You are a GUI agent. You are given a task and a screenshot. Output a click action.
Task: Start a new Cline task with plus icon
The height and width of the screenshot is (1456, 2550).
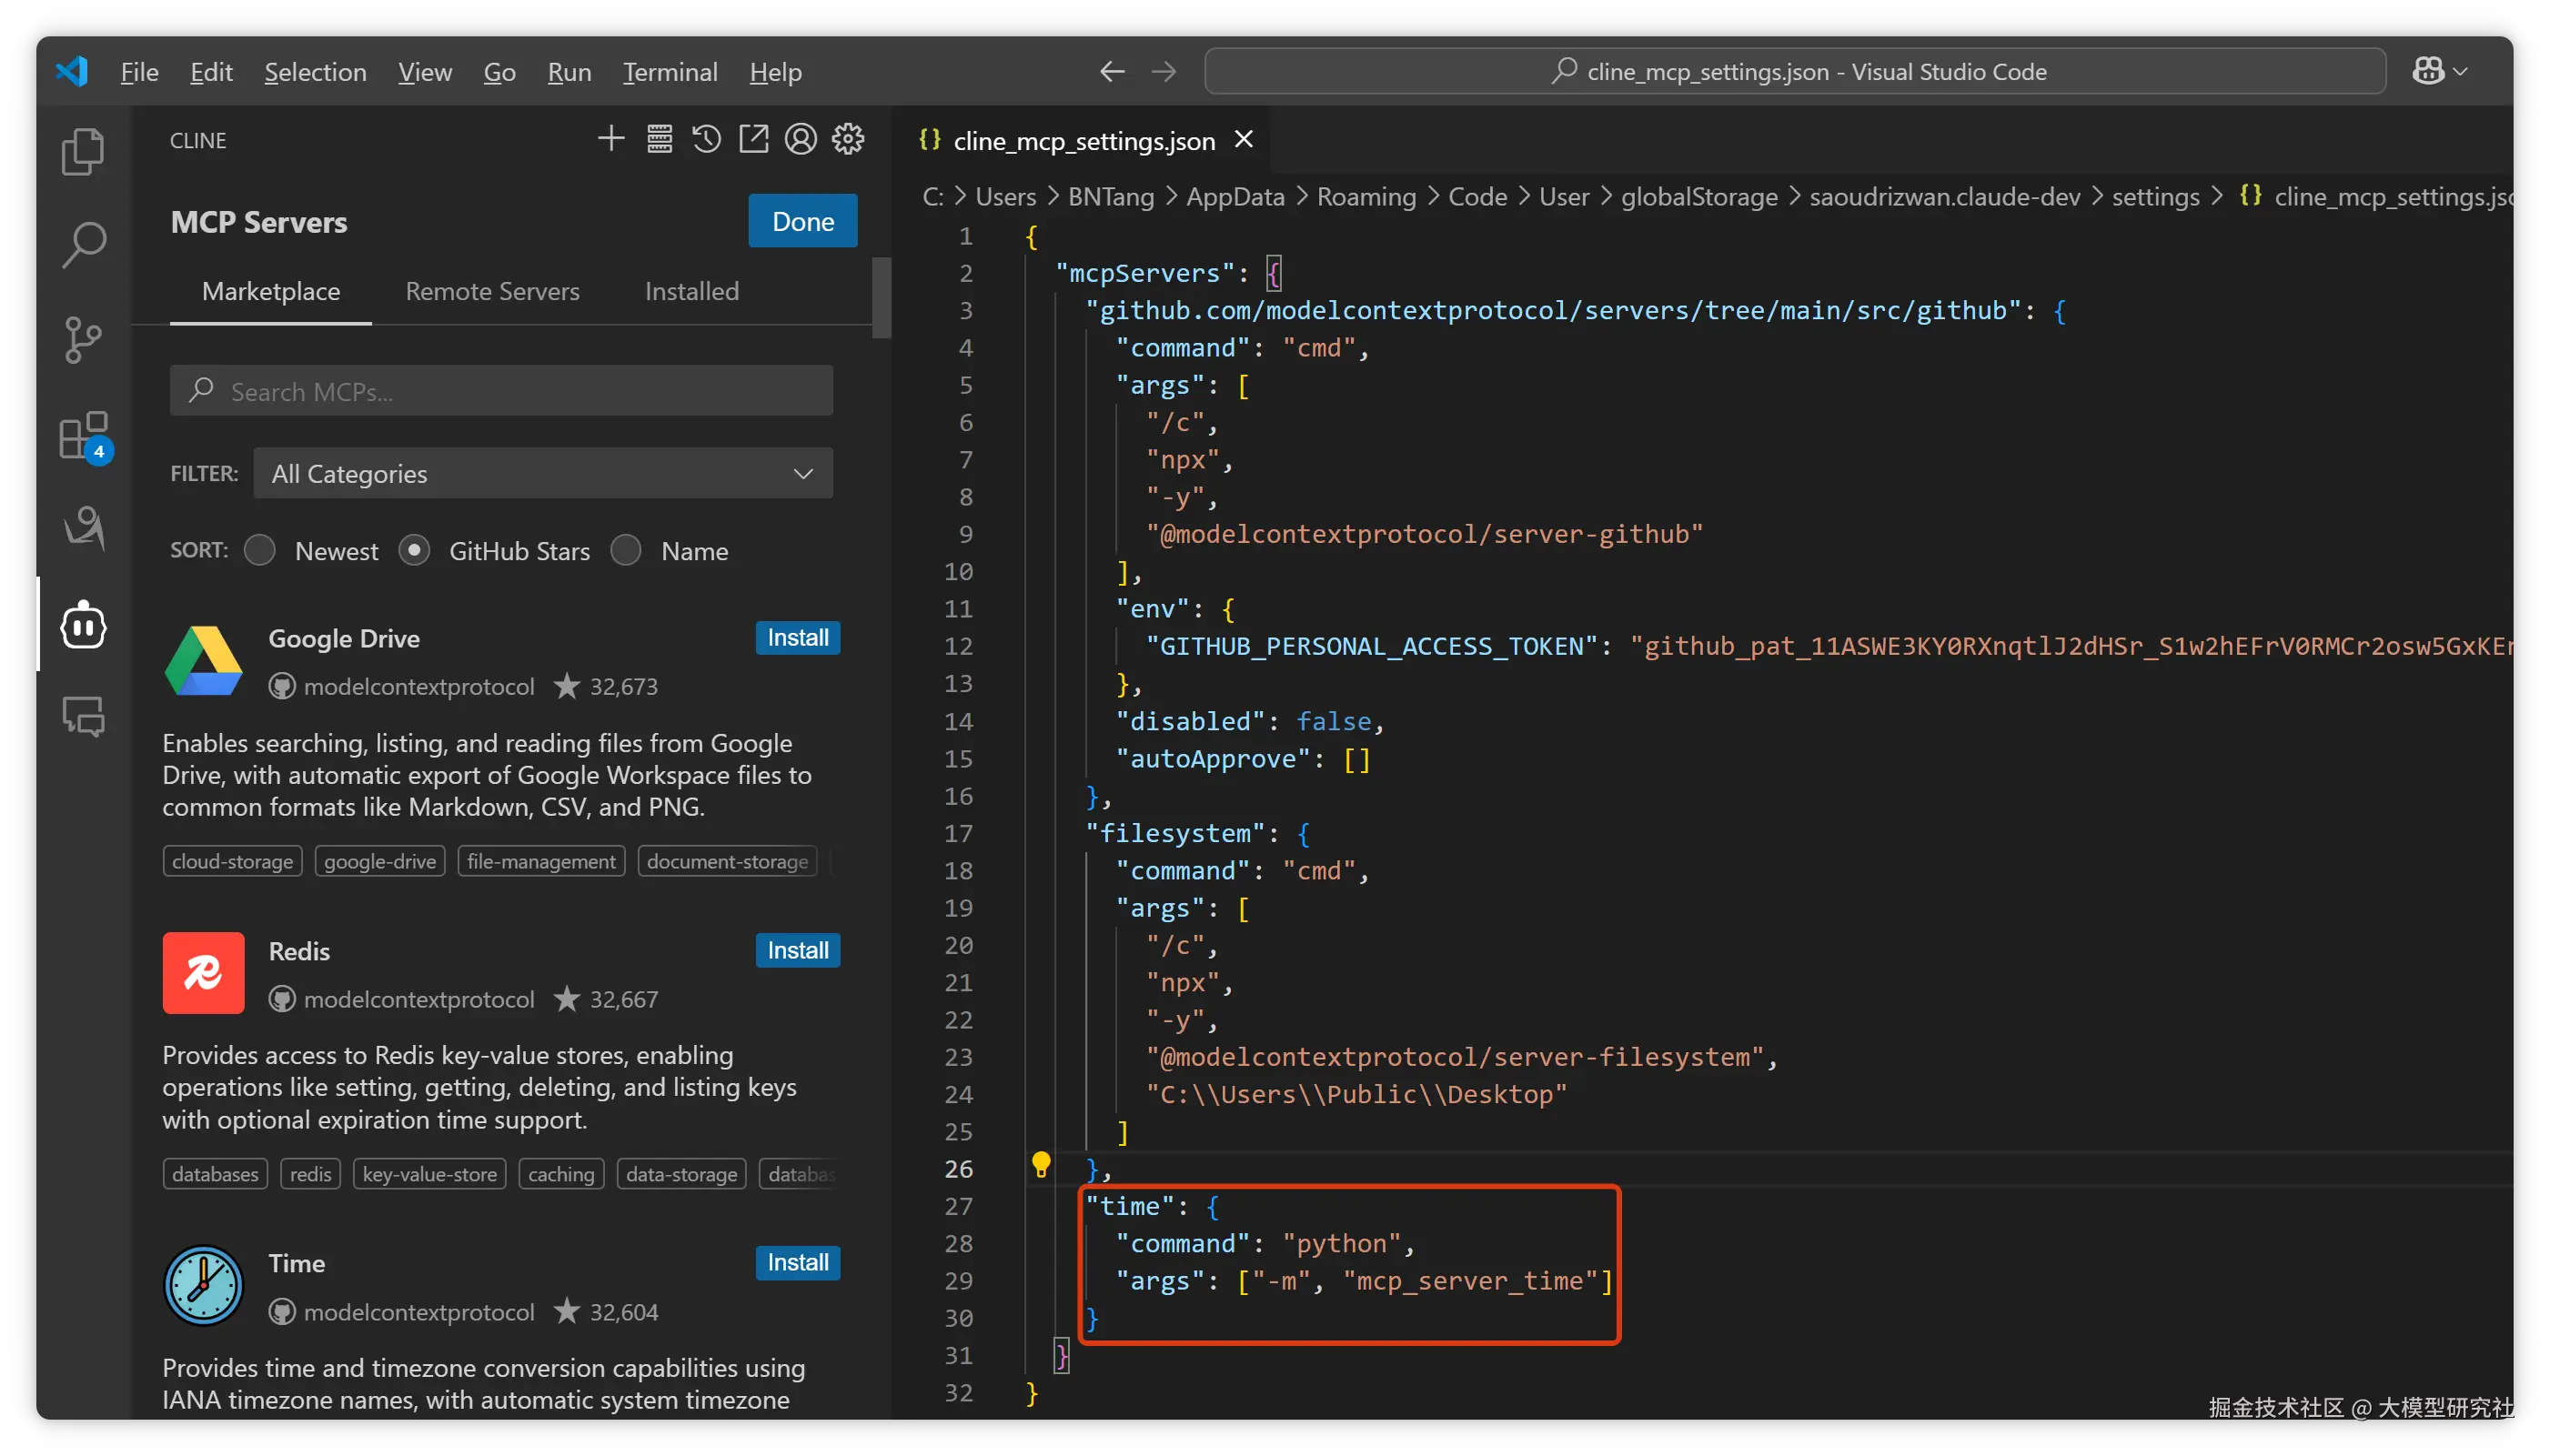point(611,139)
